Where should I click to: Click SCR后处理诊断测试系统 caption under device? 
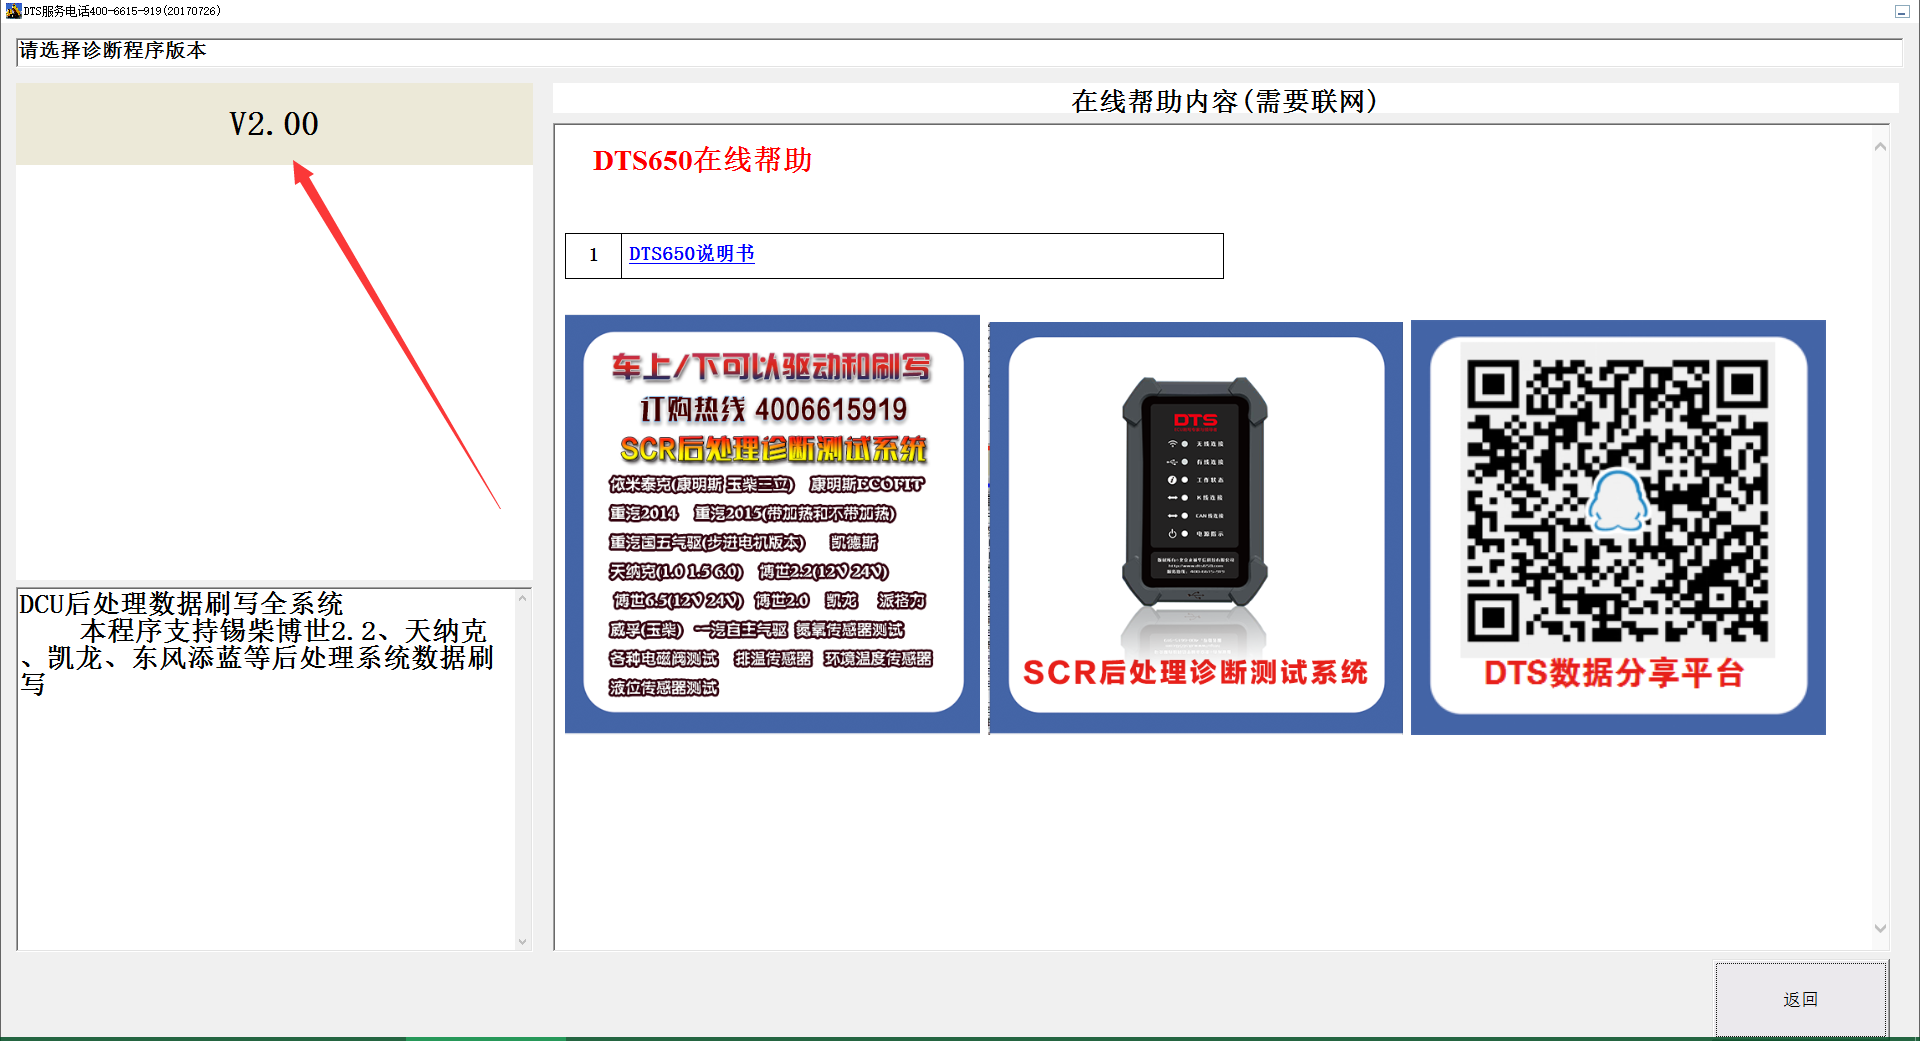[x=1195, y=672]
